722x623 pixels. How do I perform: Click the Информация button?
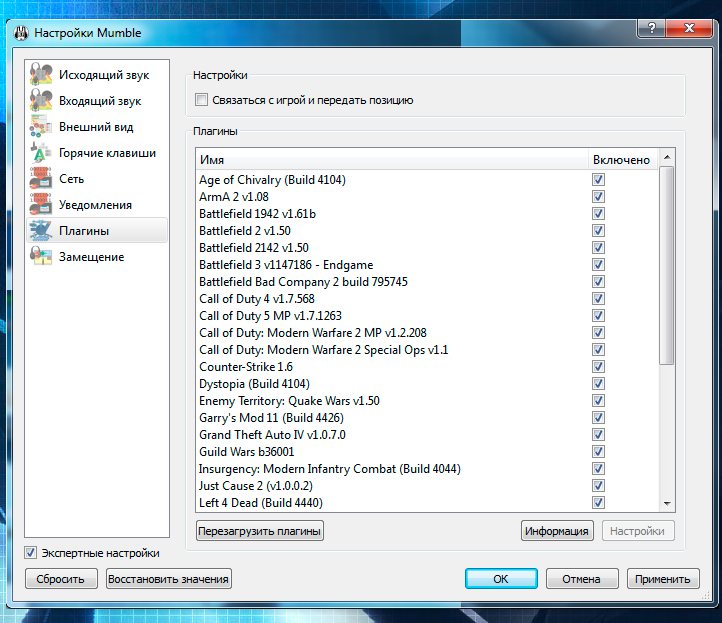(557, 531)
